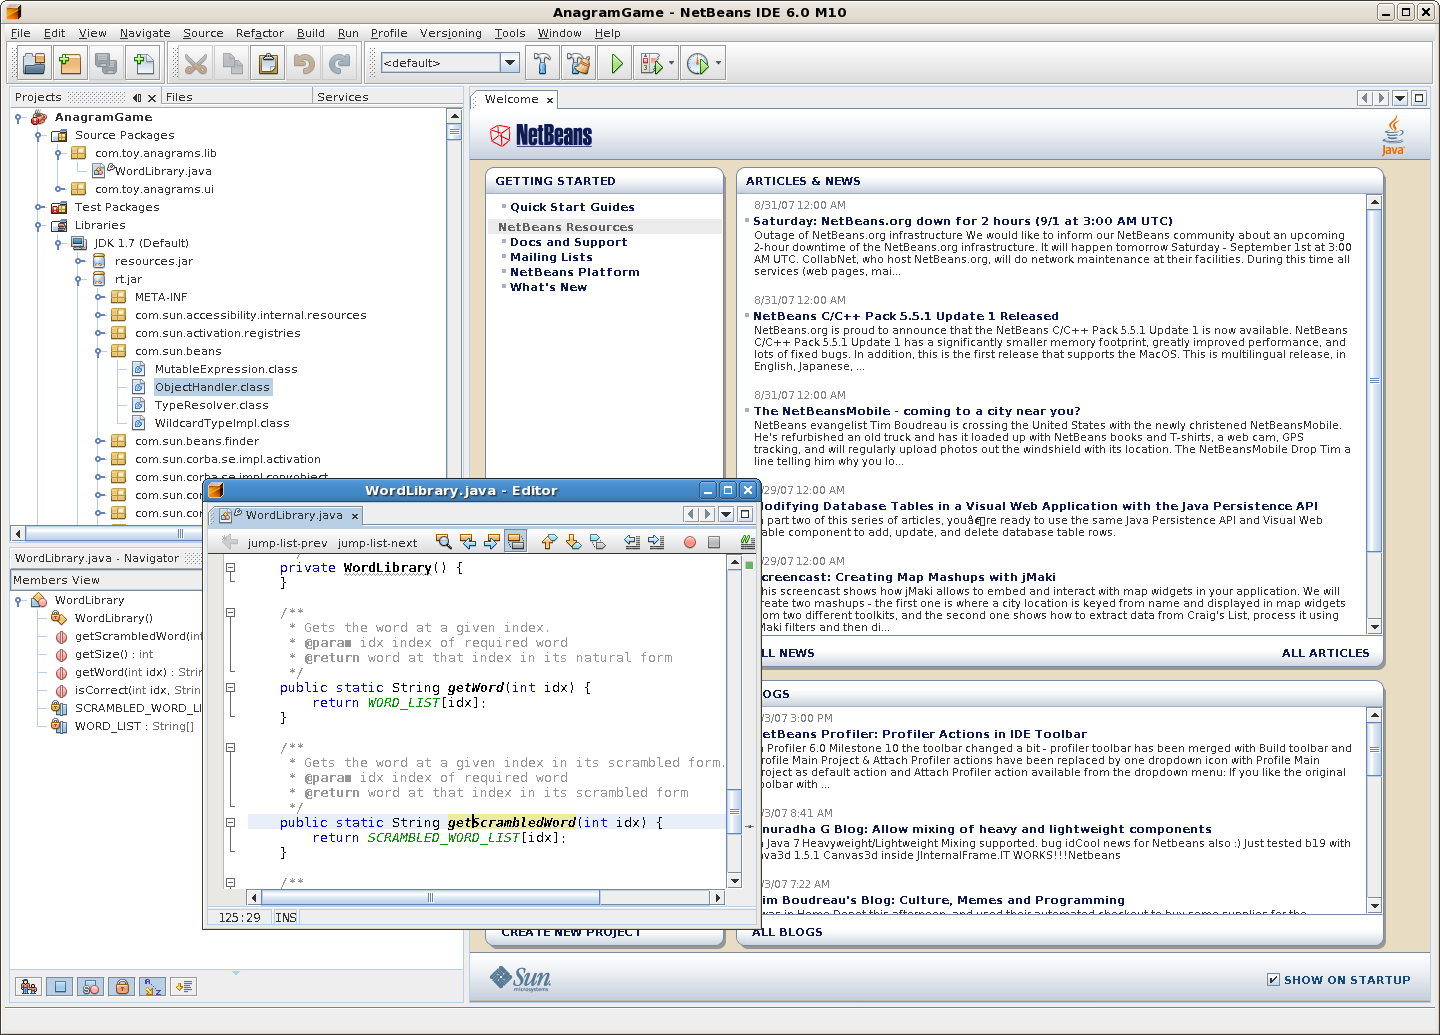This screenshot has width=1440, height=1035.
Task: Toggle Show Non-Public Members filter in Navigator
Action: pyautogui.click(x=122, y=987)
